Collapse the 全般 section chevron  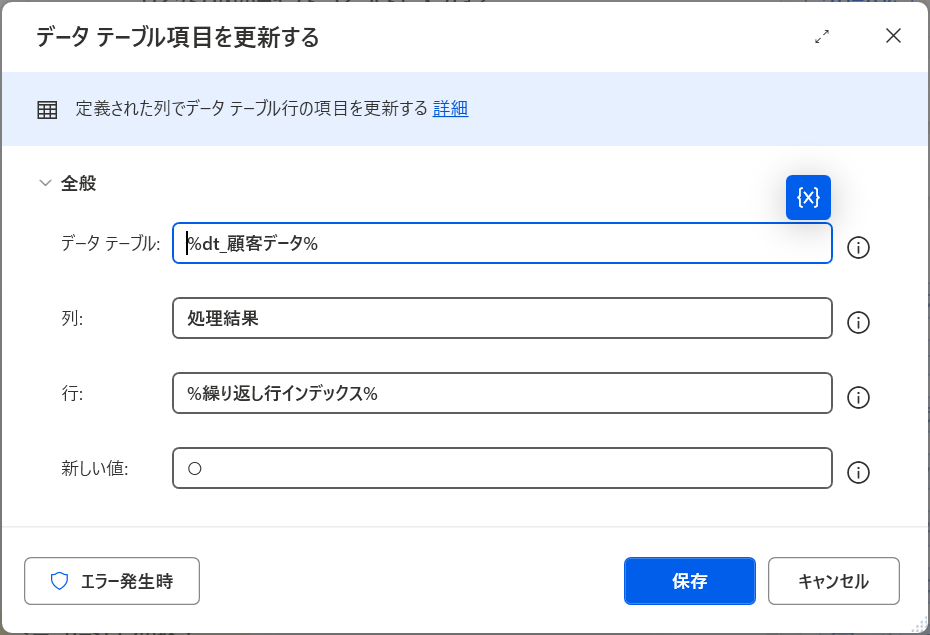point(44,183)
